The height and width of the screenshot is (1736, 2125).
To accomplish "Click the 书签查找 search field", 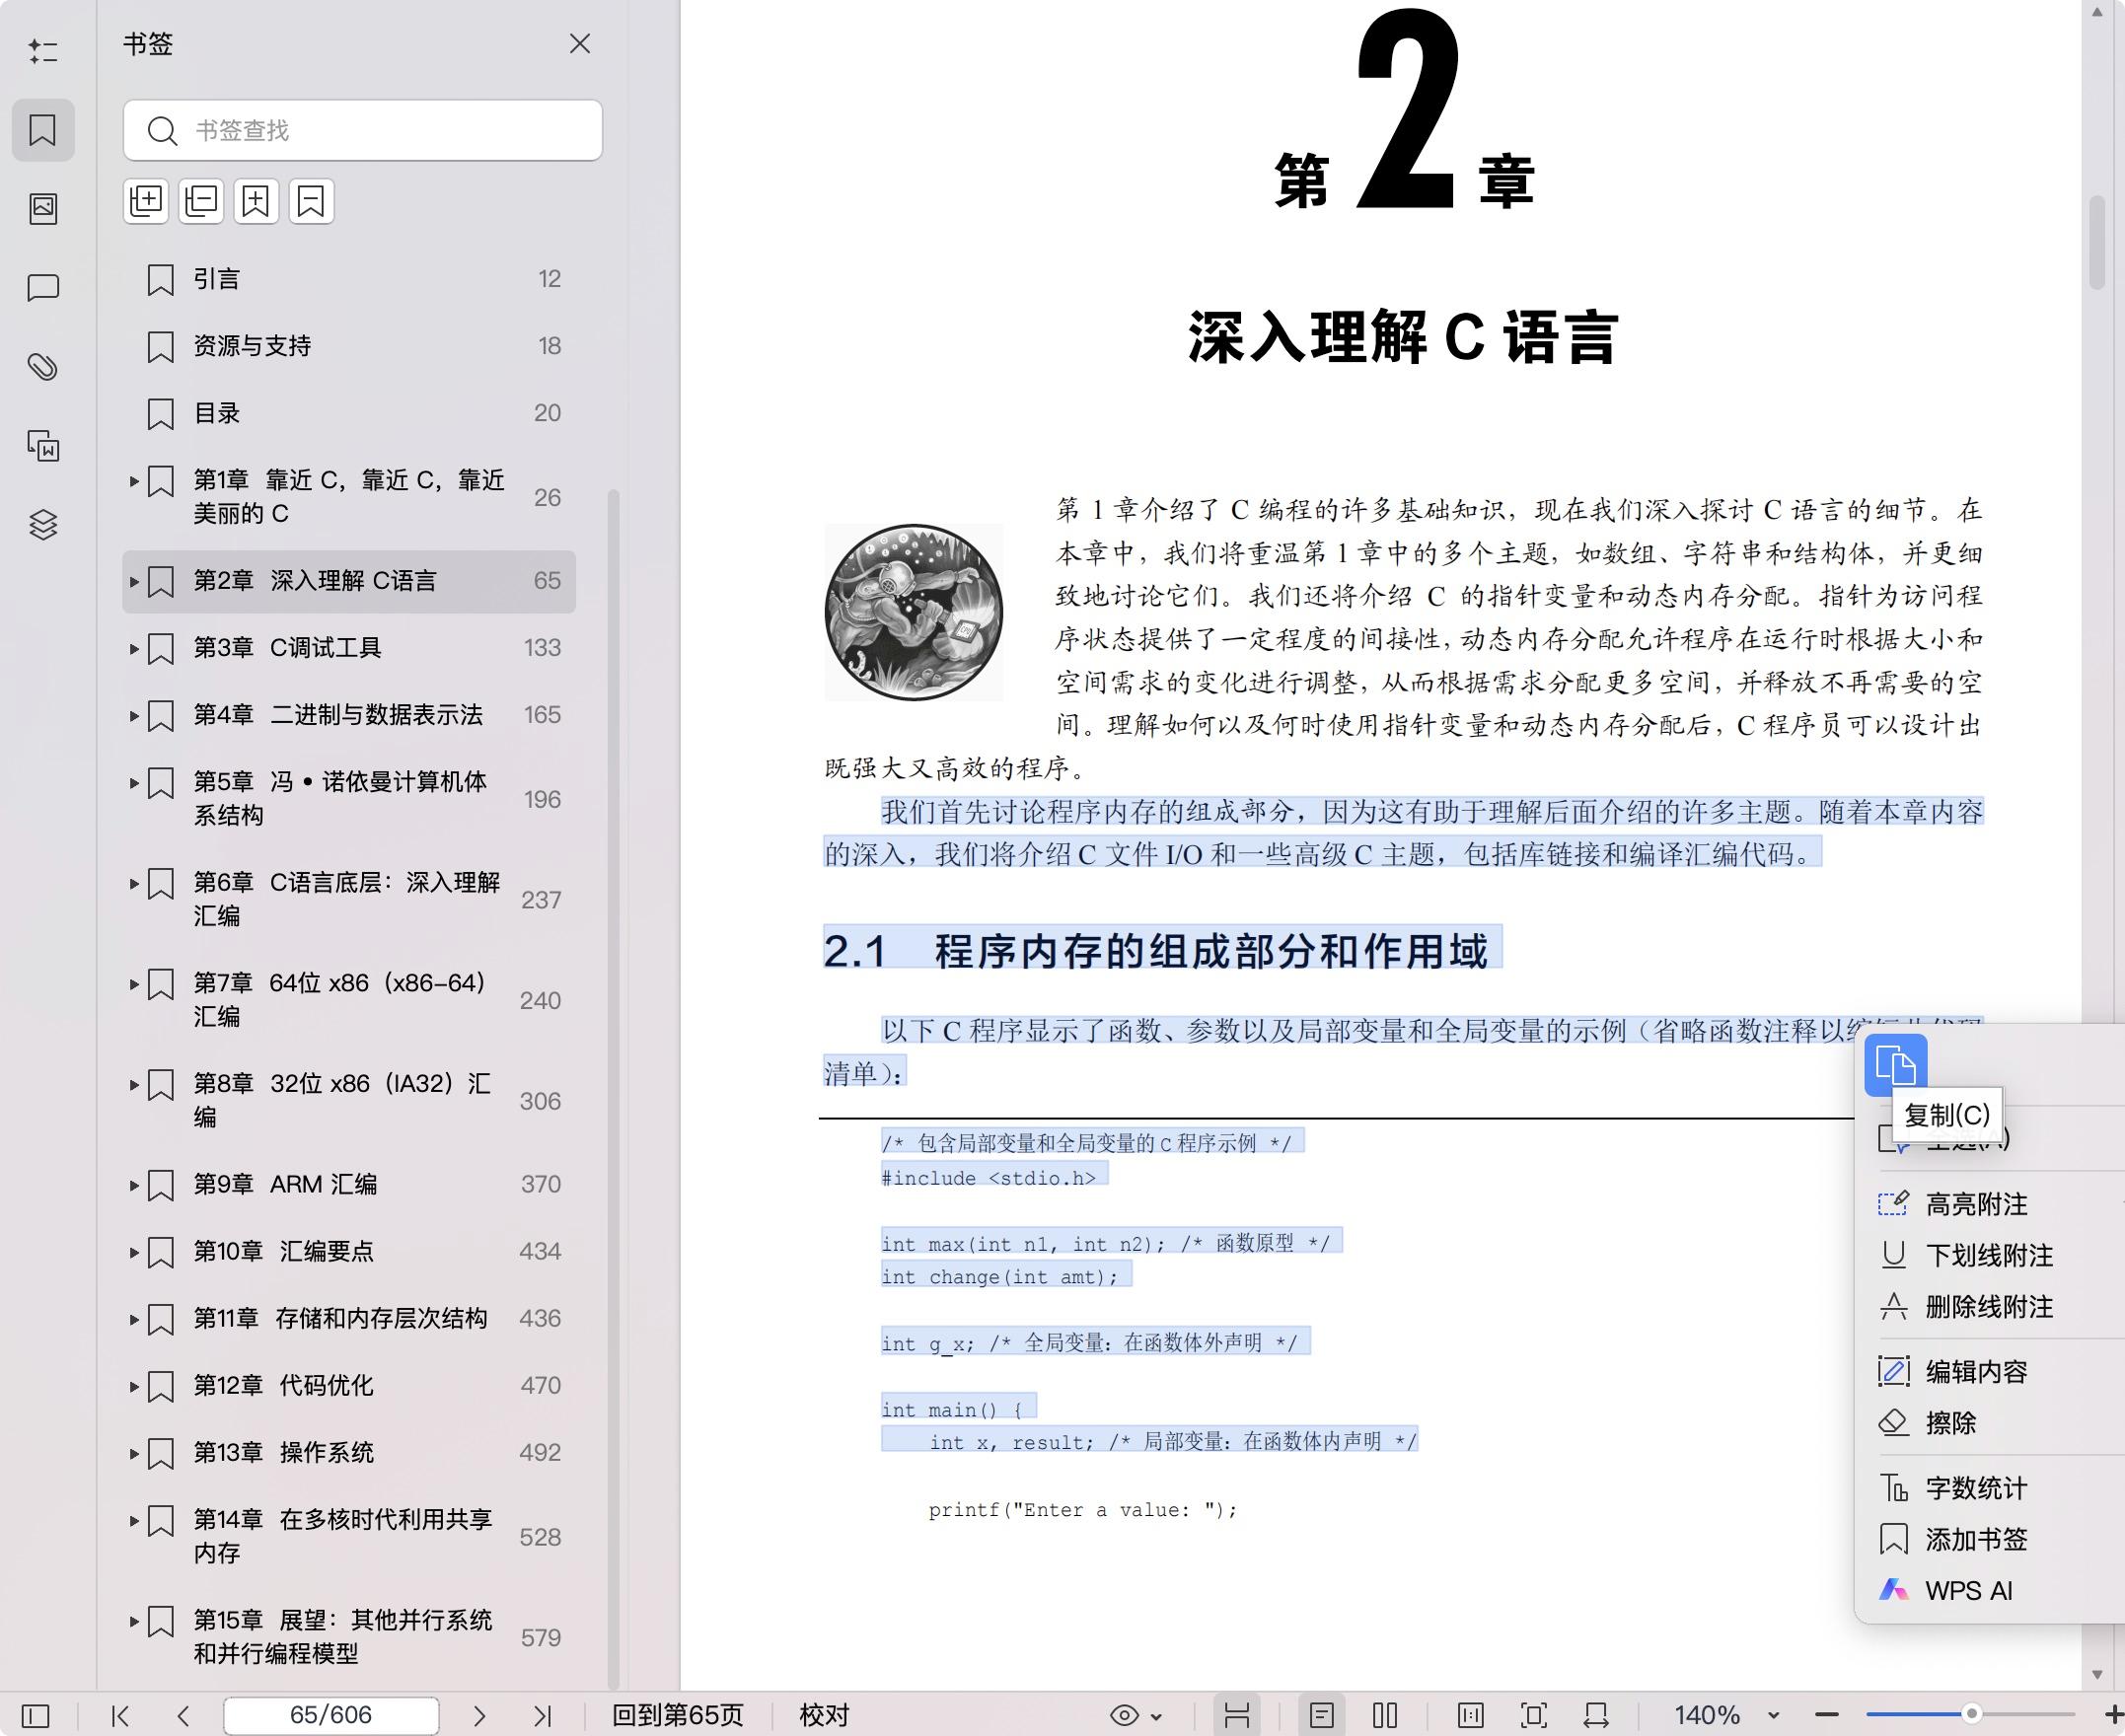I will pos(363,130).
